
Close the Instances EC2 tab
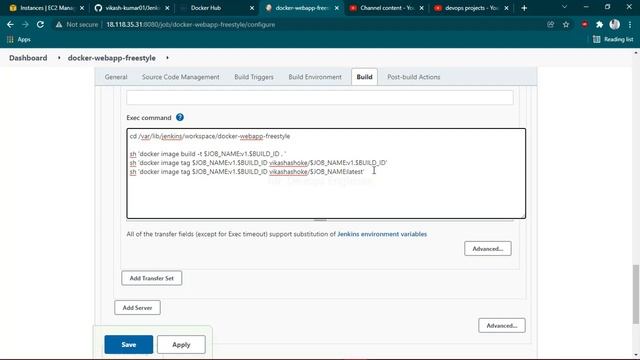click(x=82, y=8)
